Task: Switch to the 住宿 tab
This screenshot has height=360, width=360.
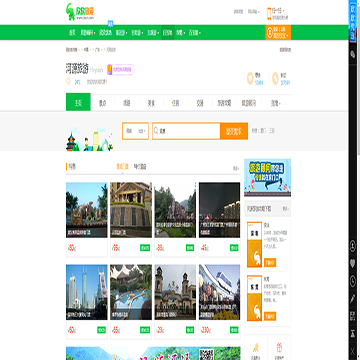Action: click(x=176, y=104)
